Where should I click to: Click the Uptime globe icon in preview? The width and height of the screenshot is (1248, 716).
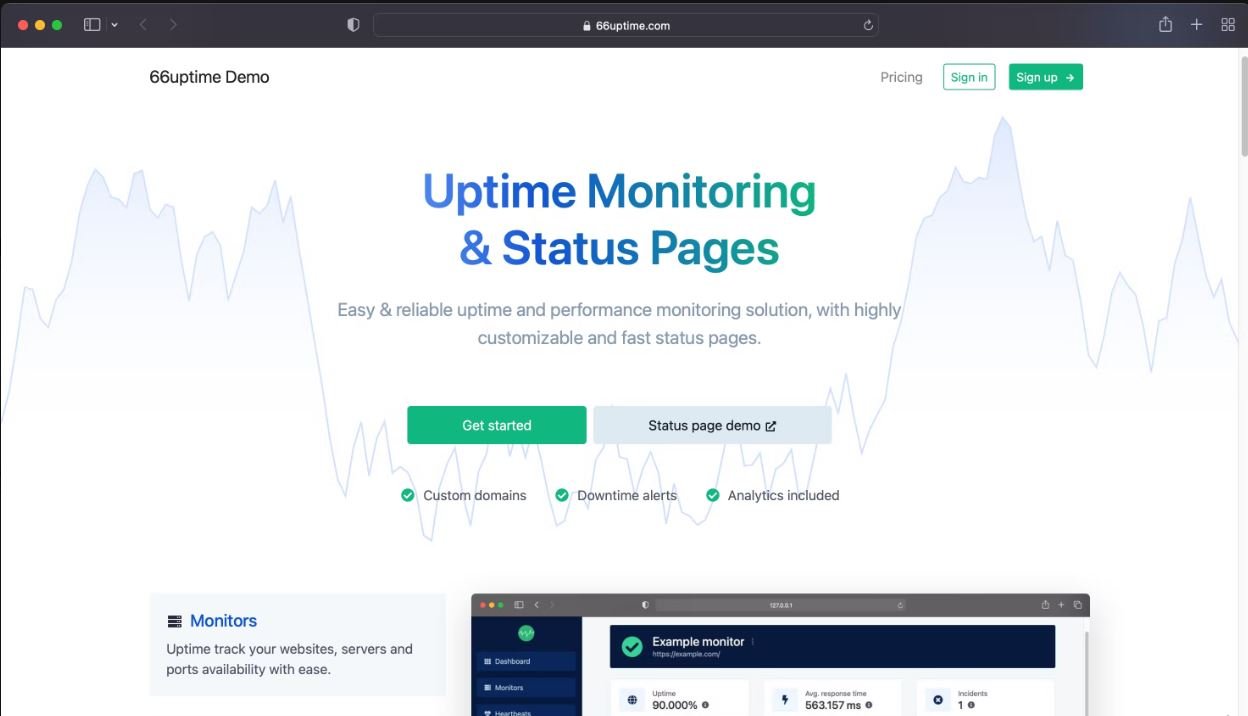632,700
